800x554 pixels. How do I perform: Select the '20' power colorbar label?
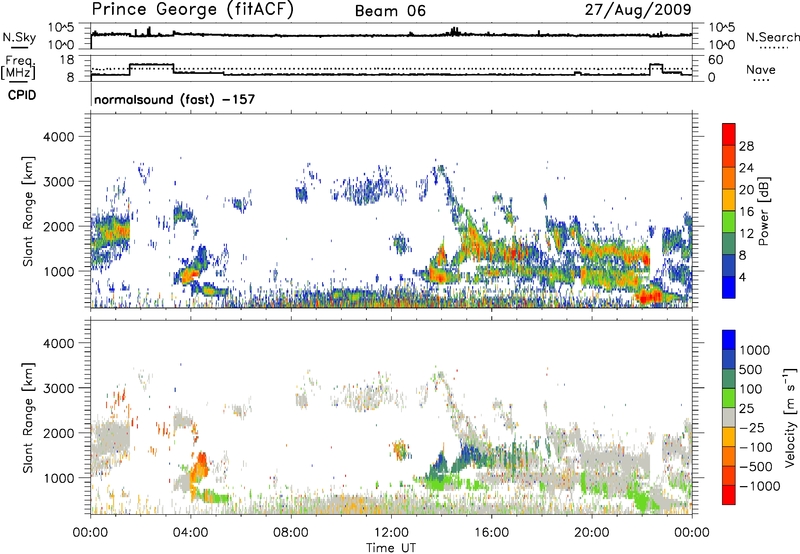coord(746,190)
